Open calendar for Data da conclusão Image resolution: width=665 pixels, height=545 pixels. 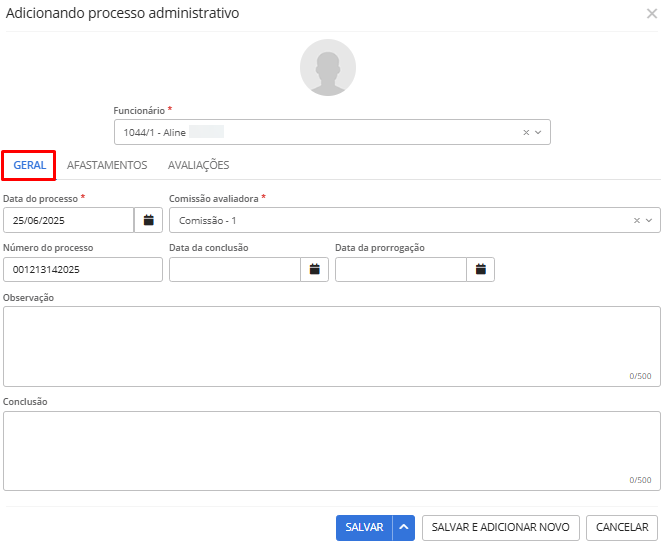(314, 269)
